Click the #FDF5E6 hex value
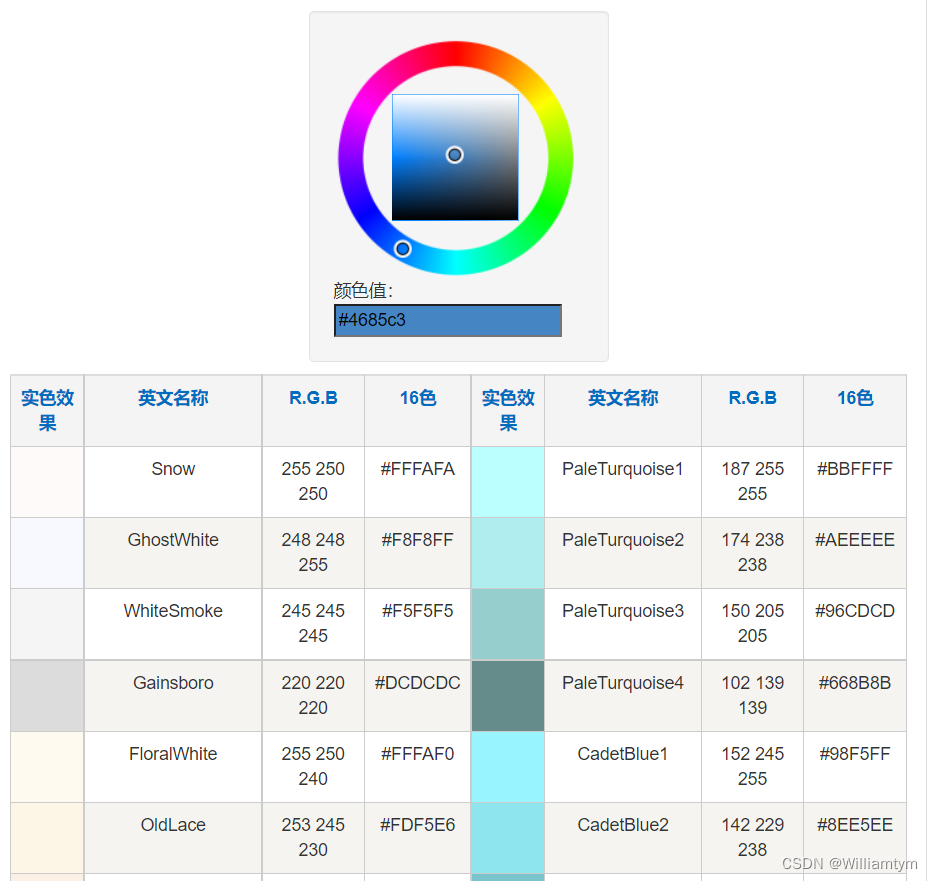933x881 pixels. tap(418, 825)
